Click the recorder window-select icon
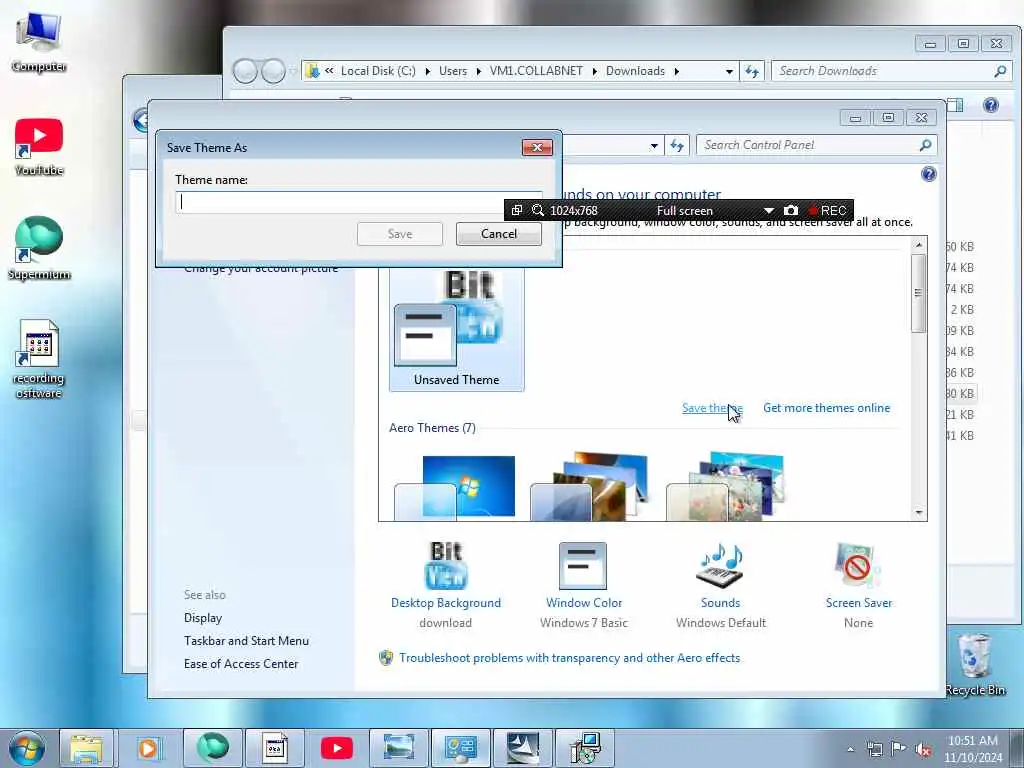The image size is (1024, 768). 517,210
